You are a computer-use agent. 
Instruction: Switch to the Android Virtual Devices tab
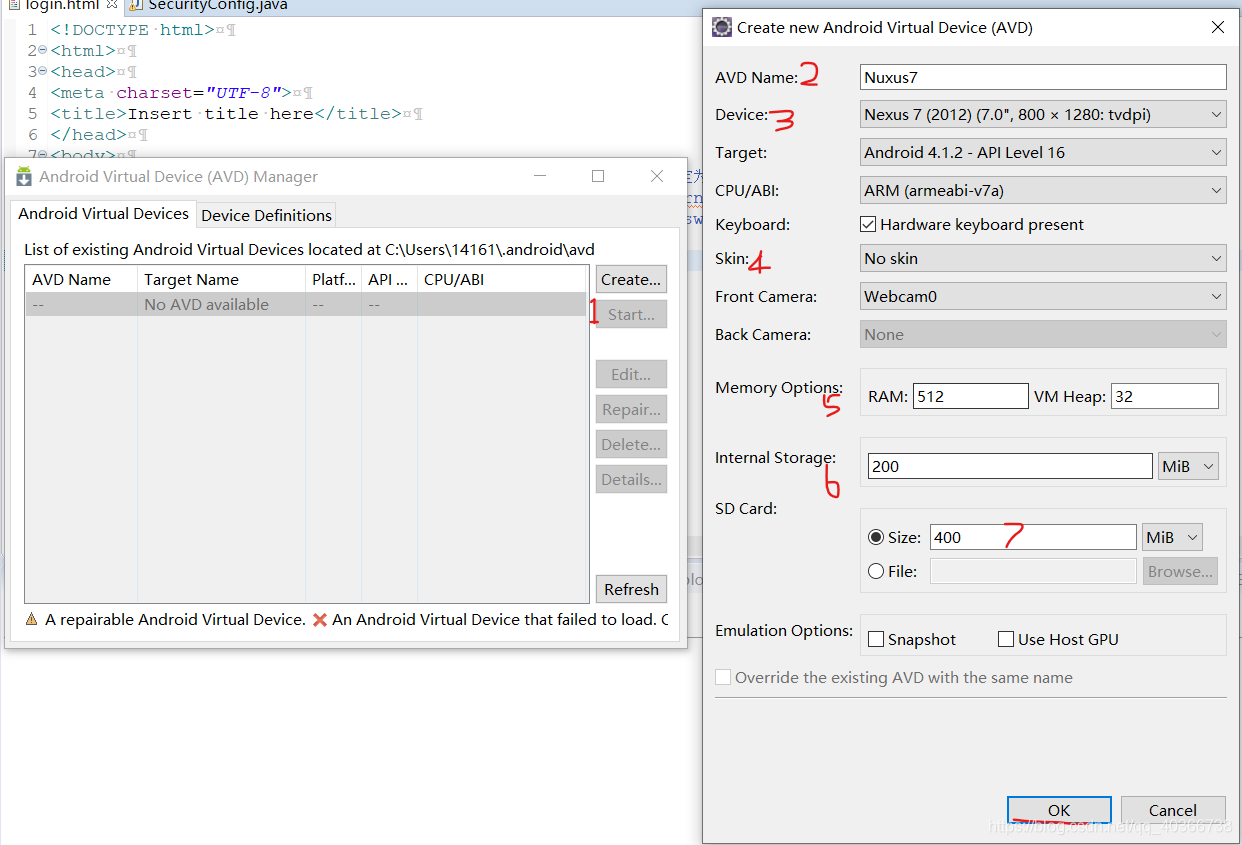[x=104, y=214]
